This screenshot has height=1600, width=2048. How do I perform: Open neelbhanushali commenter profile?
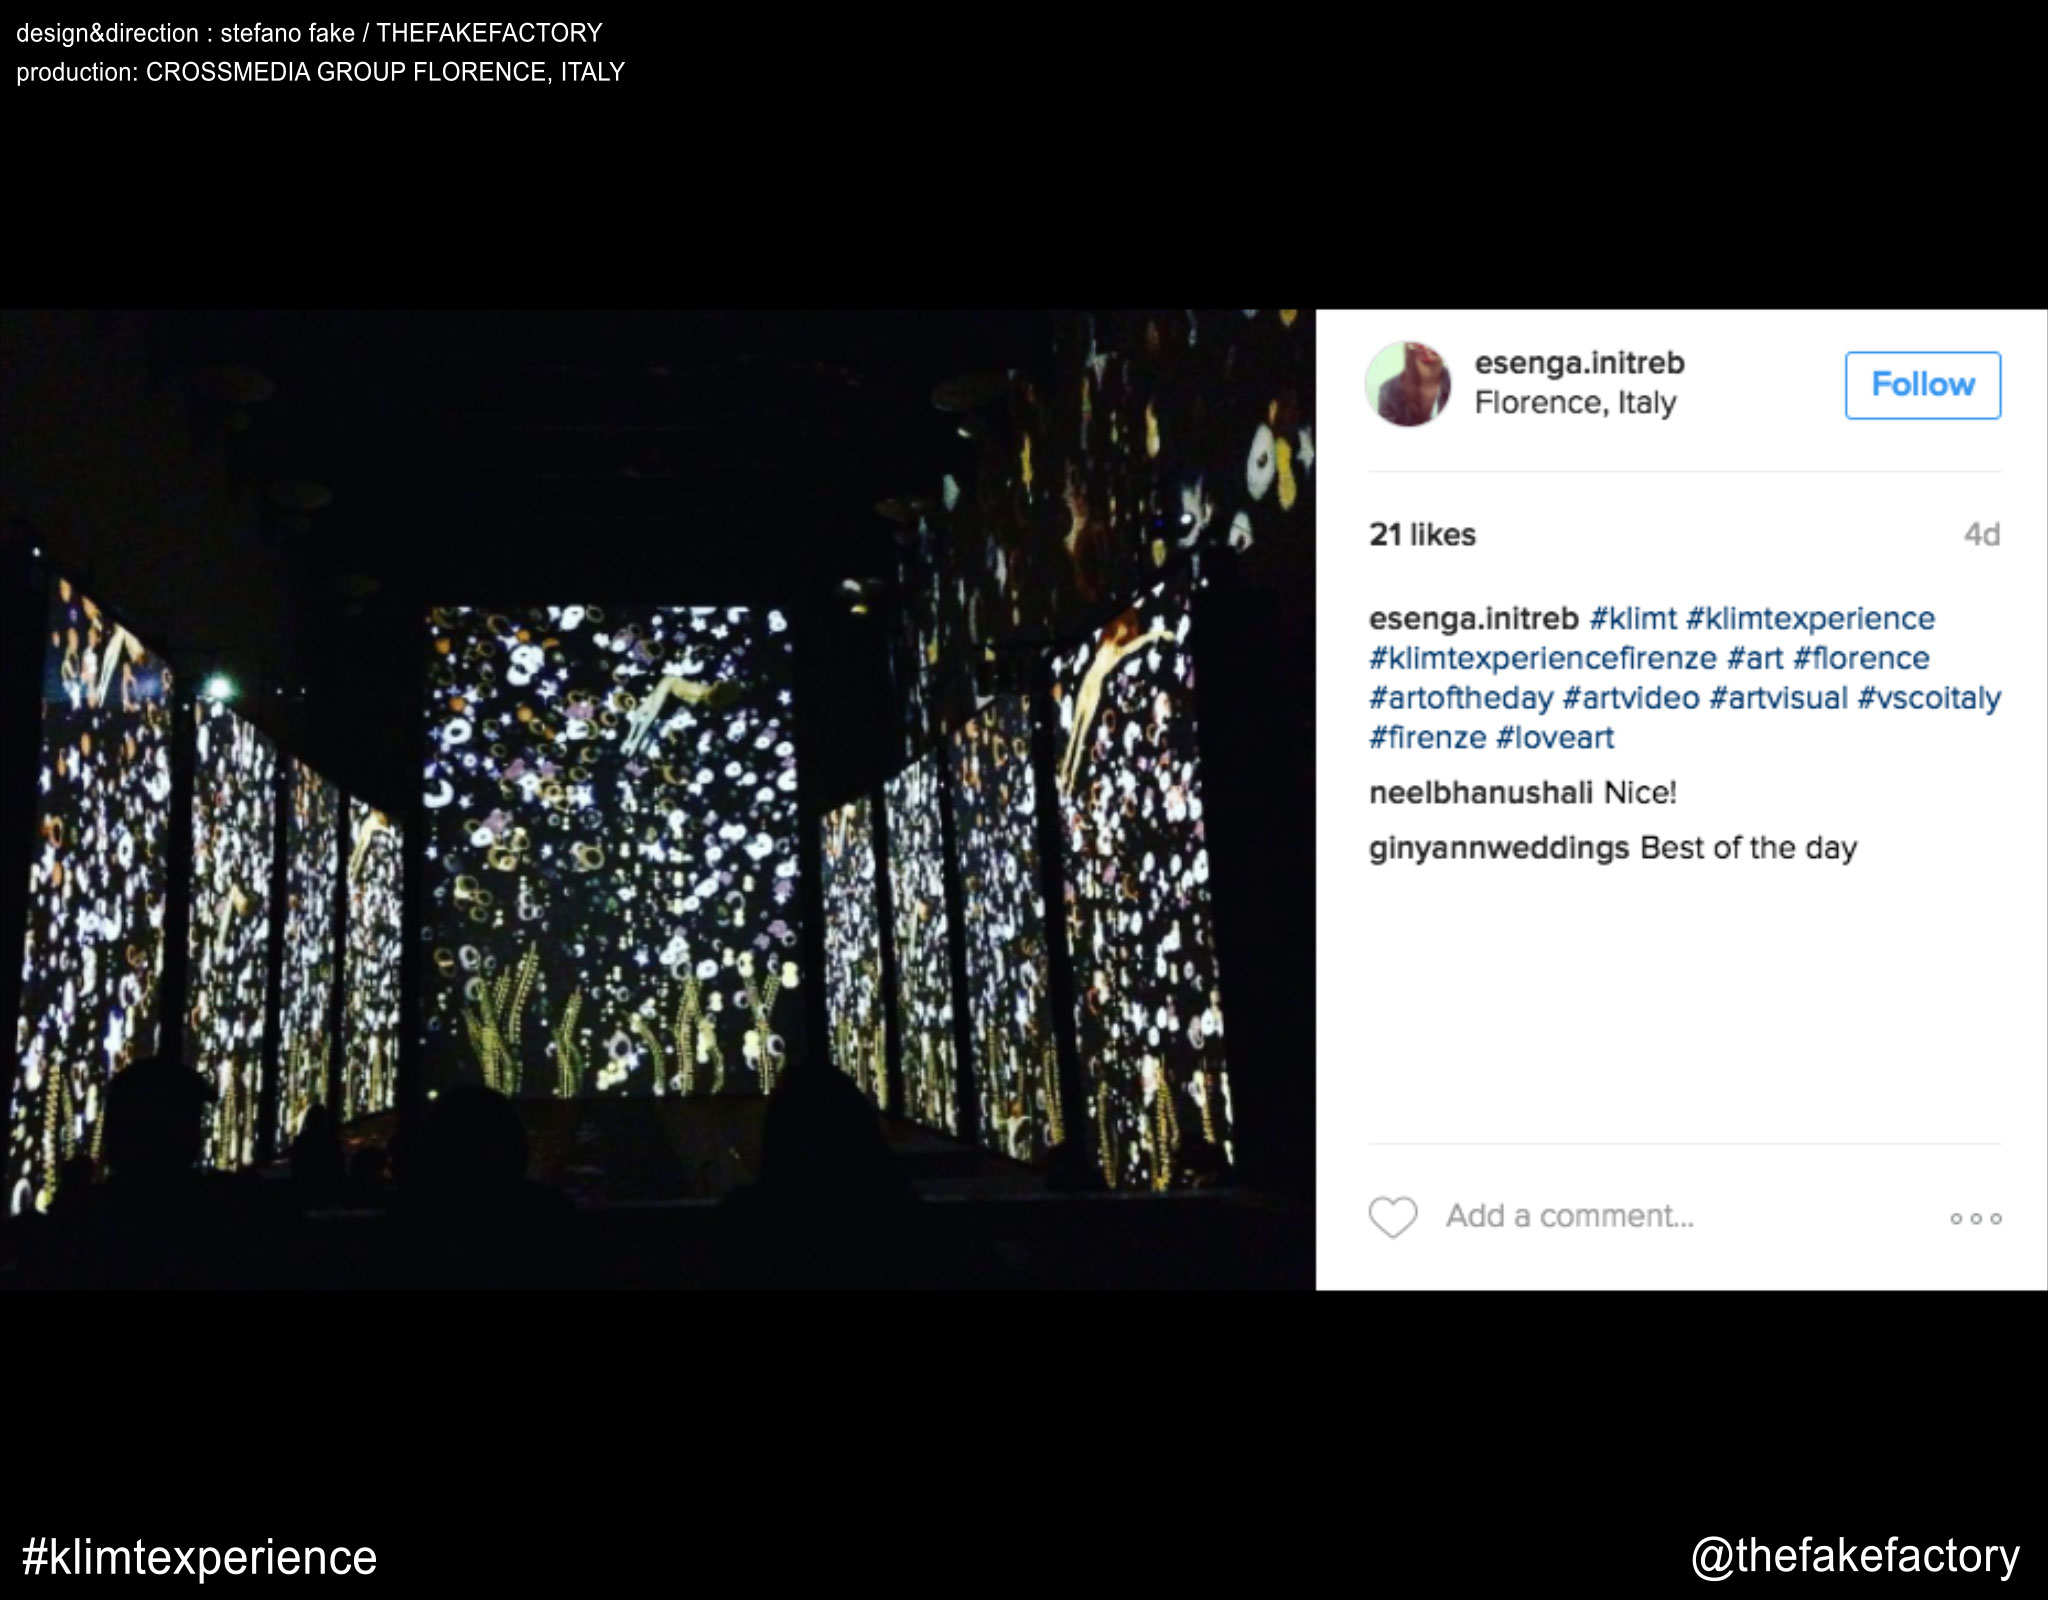(x=1480, y=793)
